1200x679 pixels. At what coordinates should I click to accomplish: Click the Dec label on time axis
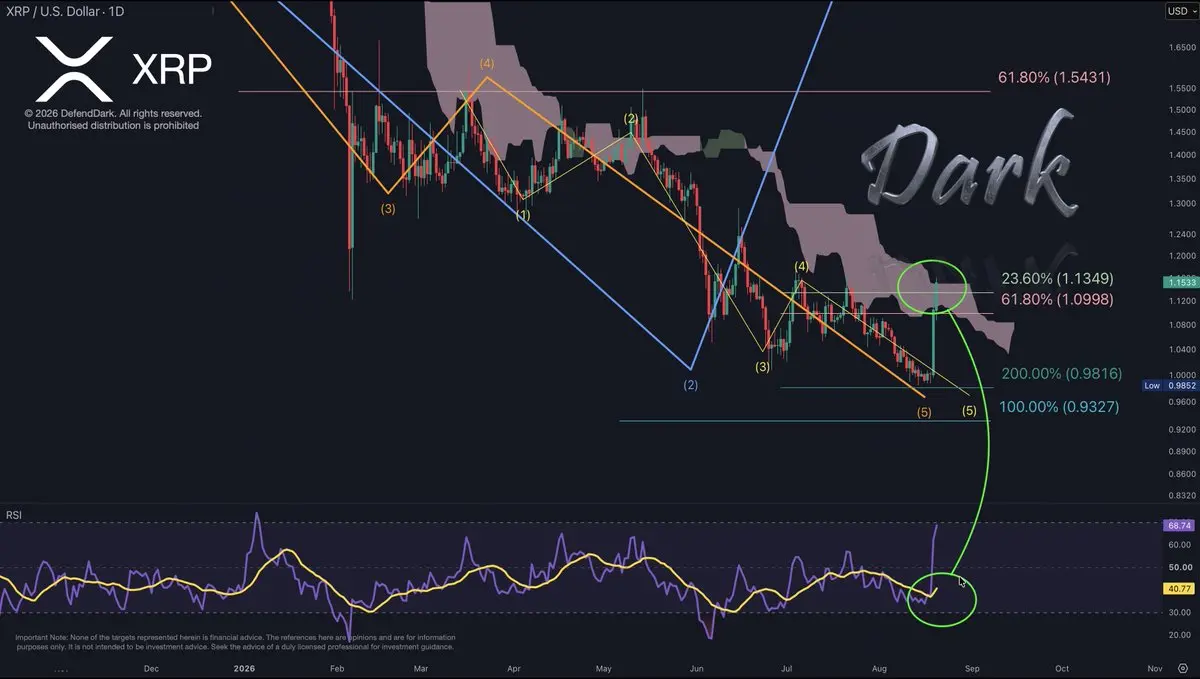click(151, 668)
